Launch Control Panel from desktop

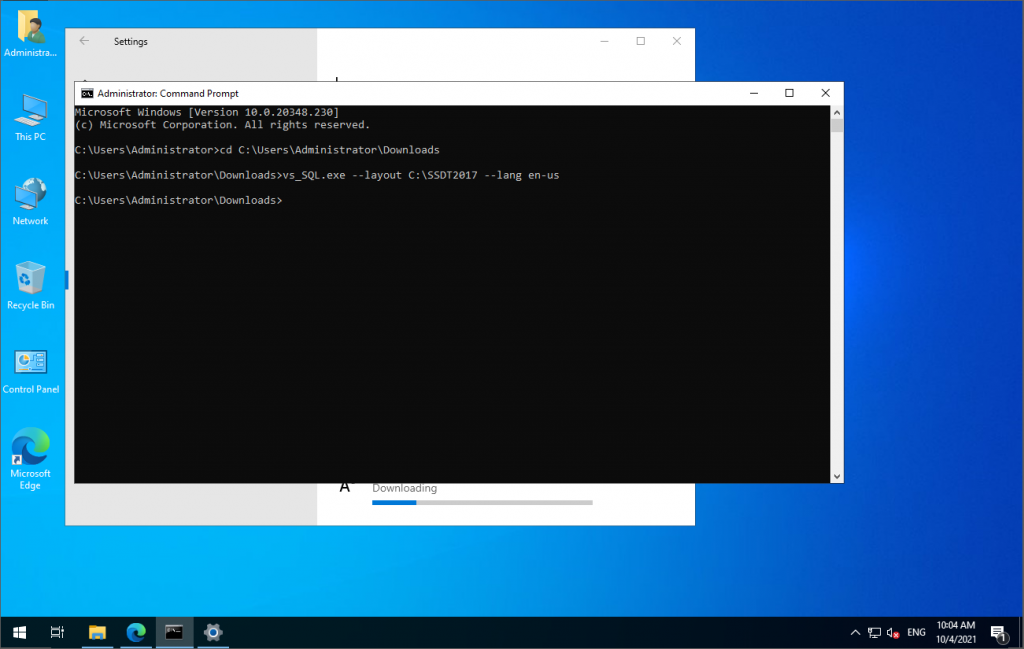click(31, 370)
